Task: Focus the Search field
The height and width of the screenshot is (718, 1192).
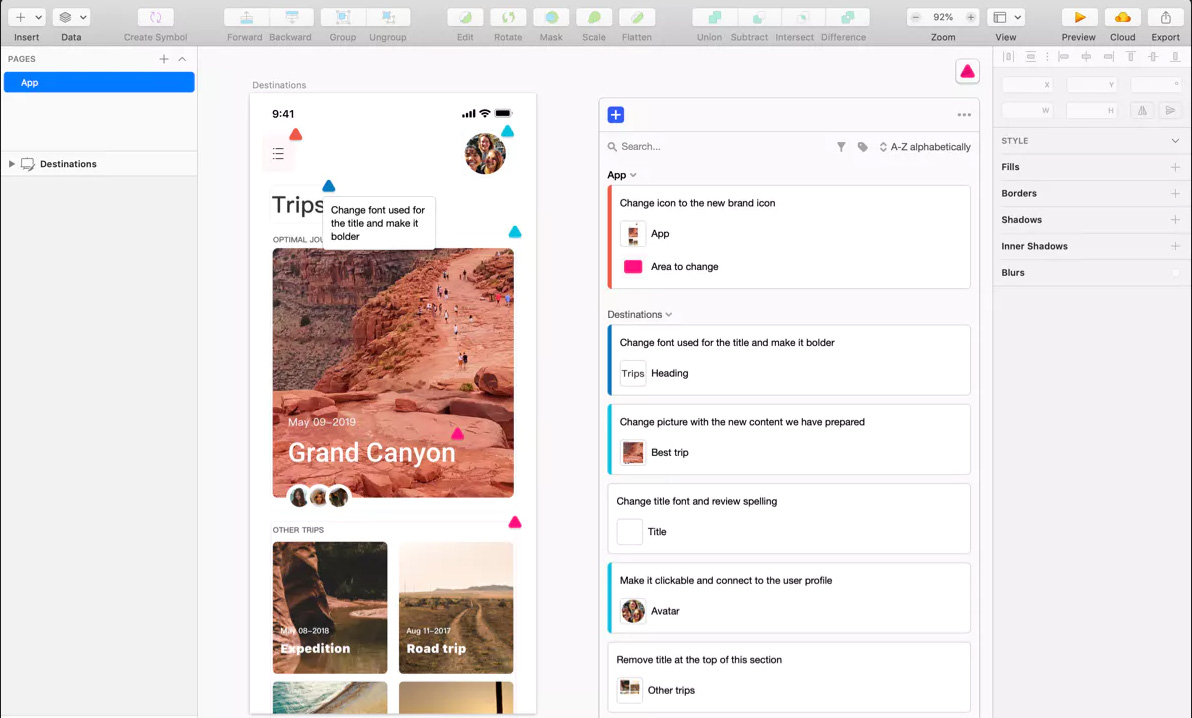Action: coord(715,147)
